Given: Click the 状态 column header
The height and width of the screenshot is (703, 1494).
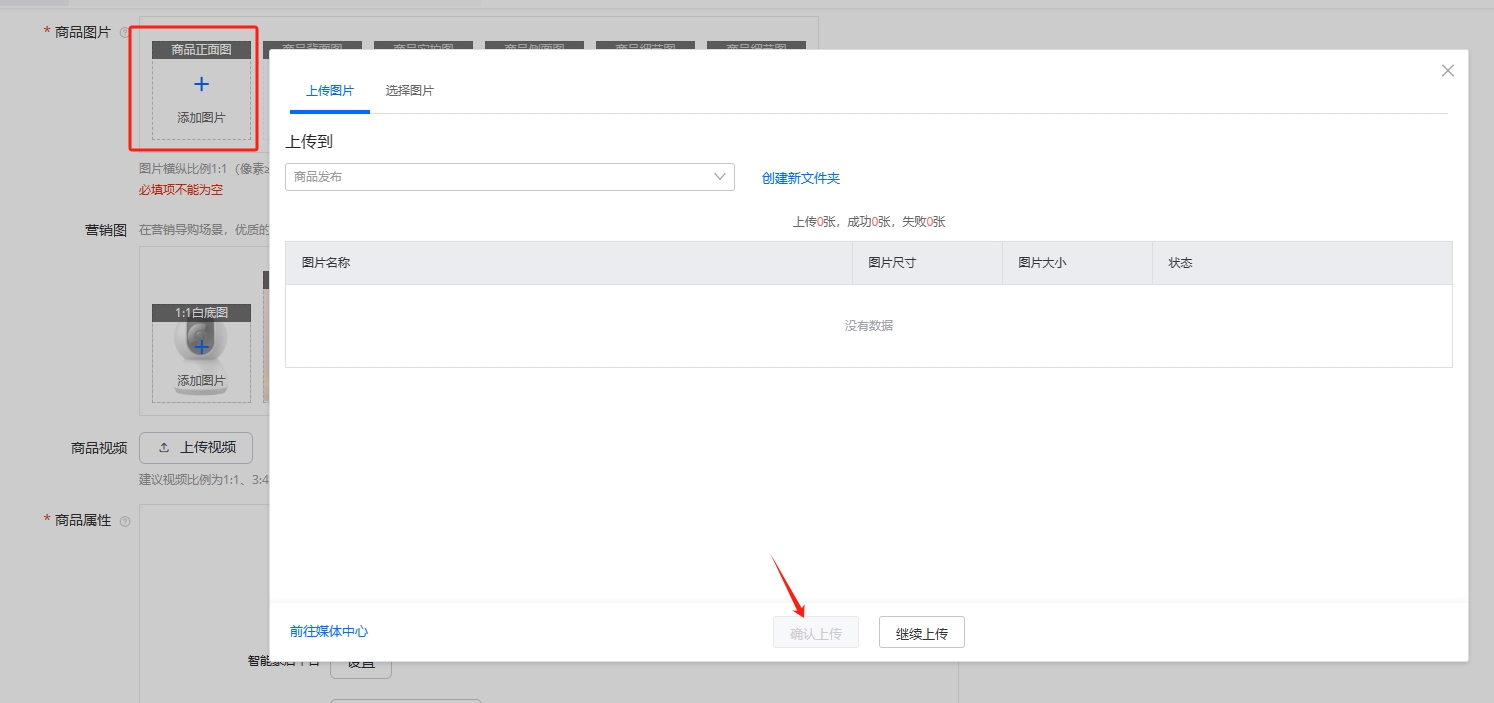Looking at the screenshot, I should pyautogui.click(x=1180, y=263).
